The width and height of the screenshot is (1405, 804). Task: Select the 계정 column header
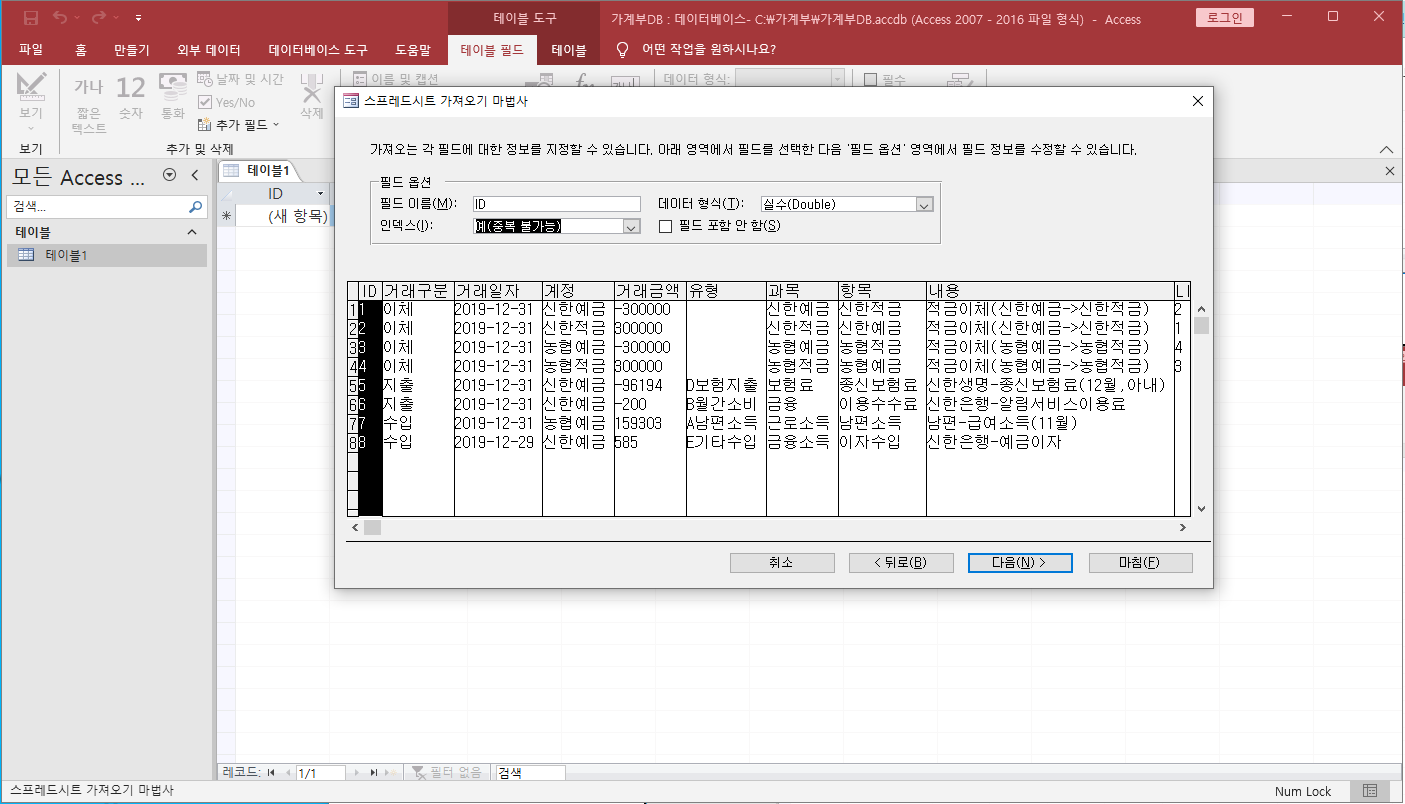(x=578, y=291)
